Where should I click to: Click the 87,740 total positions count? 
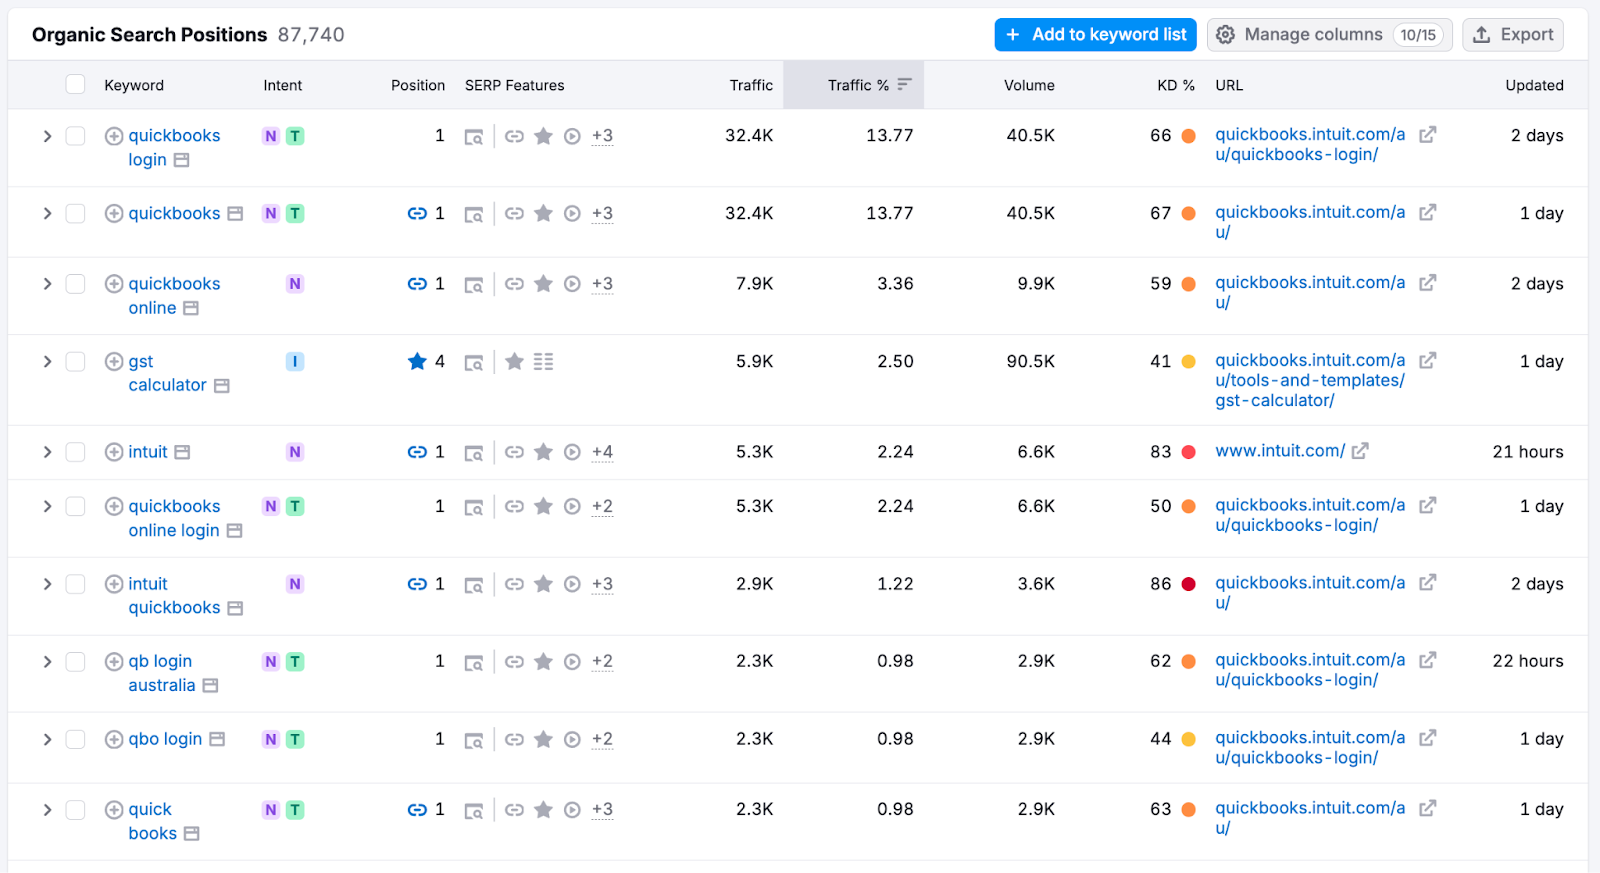click(x=311, y=35)
